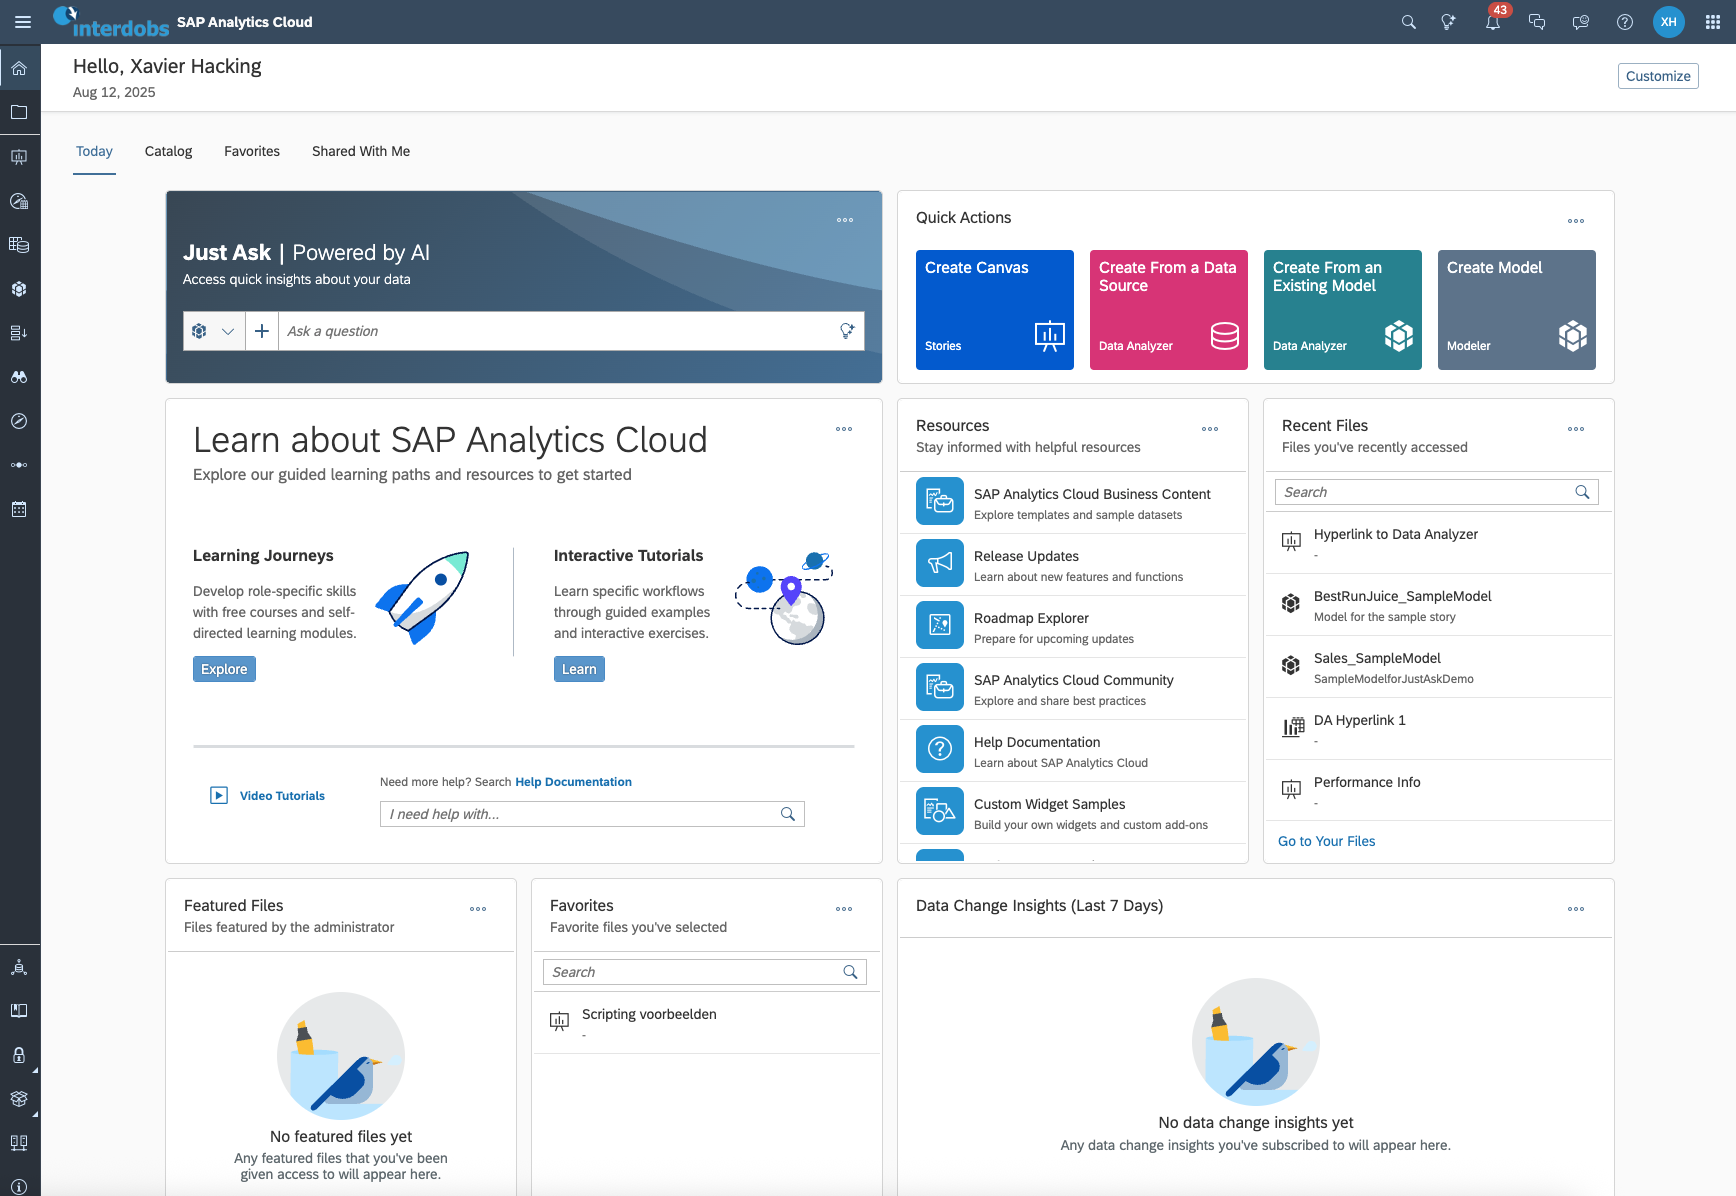Click the Customize button

pos(1657,75)
